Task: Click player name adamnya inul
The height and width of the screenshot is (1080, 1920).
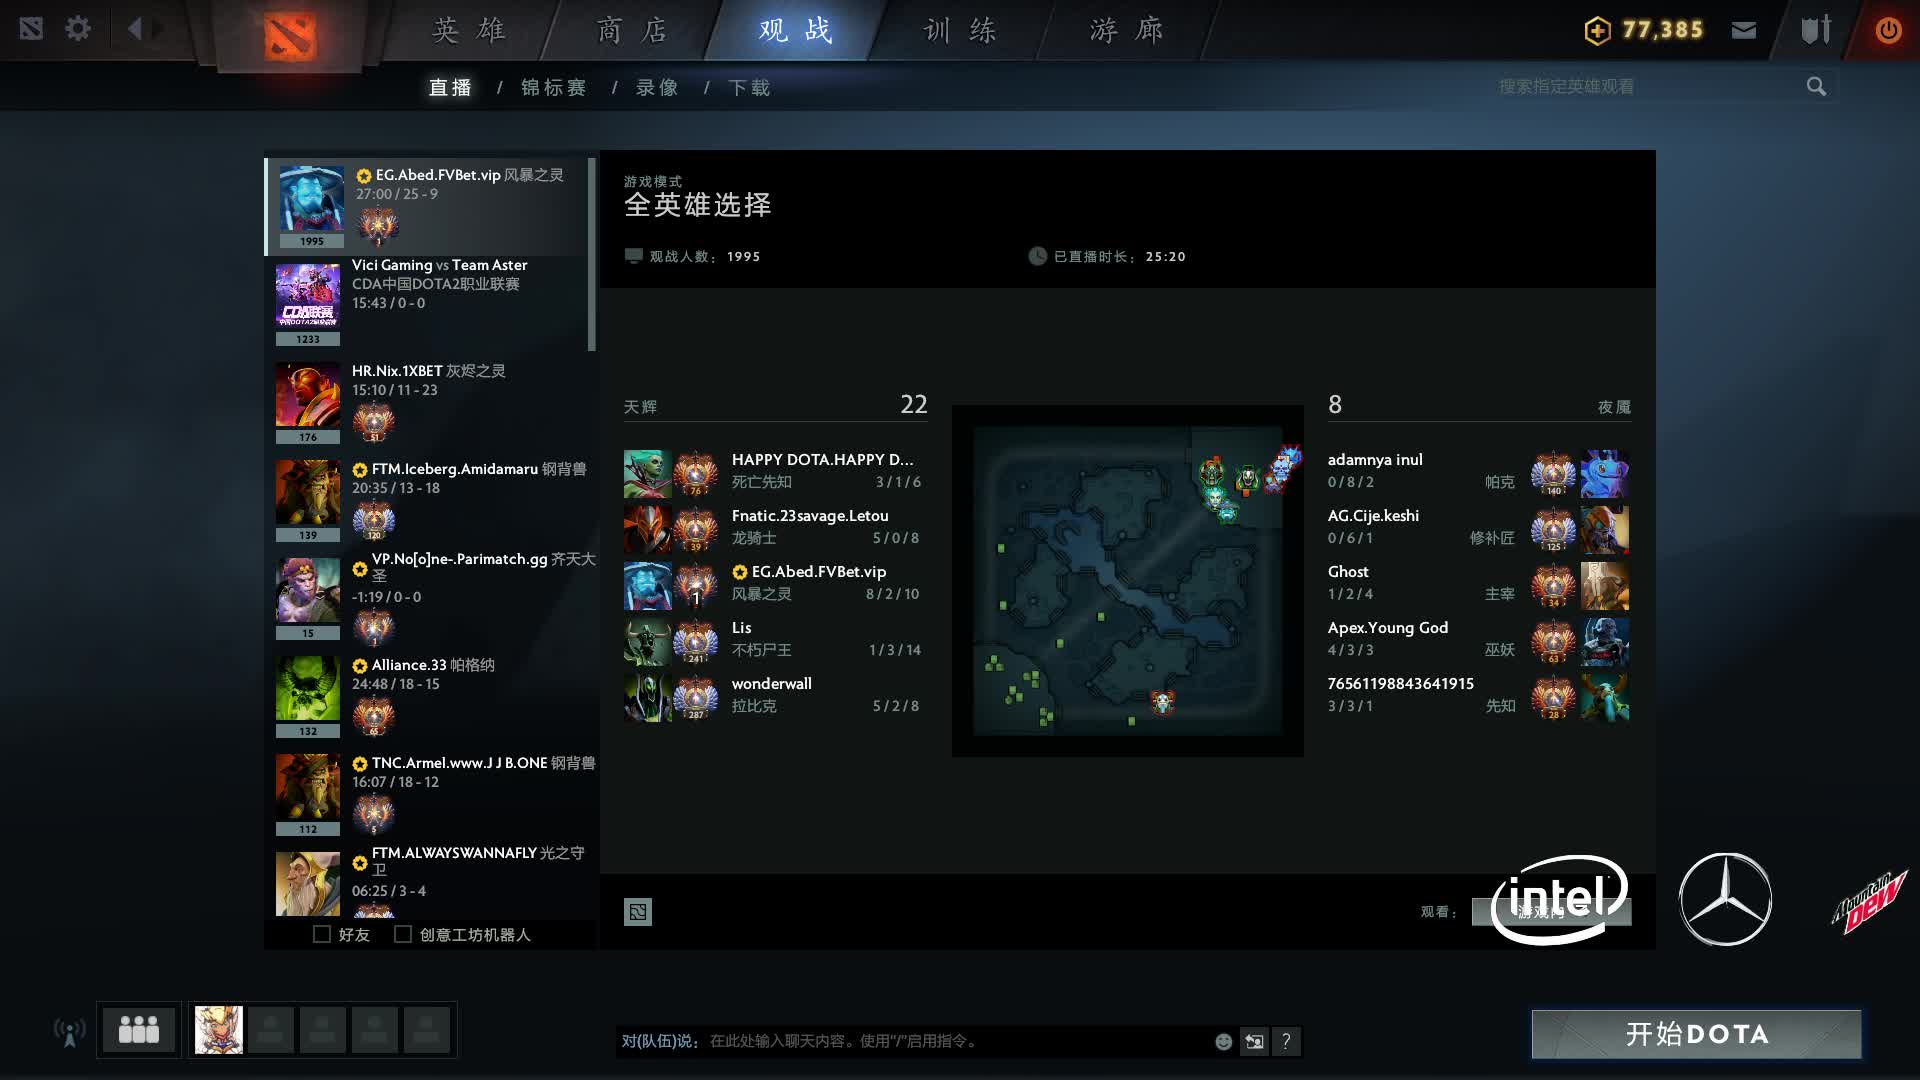Action: coord(1375,460)
